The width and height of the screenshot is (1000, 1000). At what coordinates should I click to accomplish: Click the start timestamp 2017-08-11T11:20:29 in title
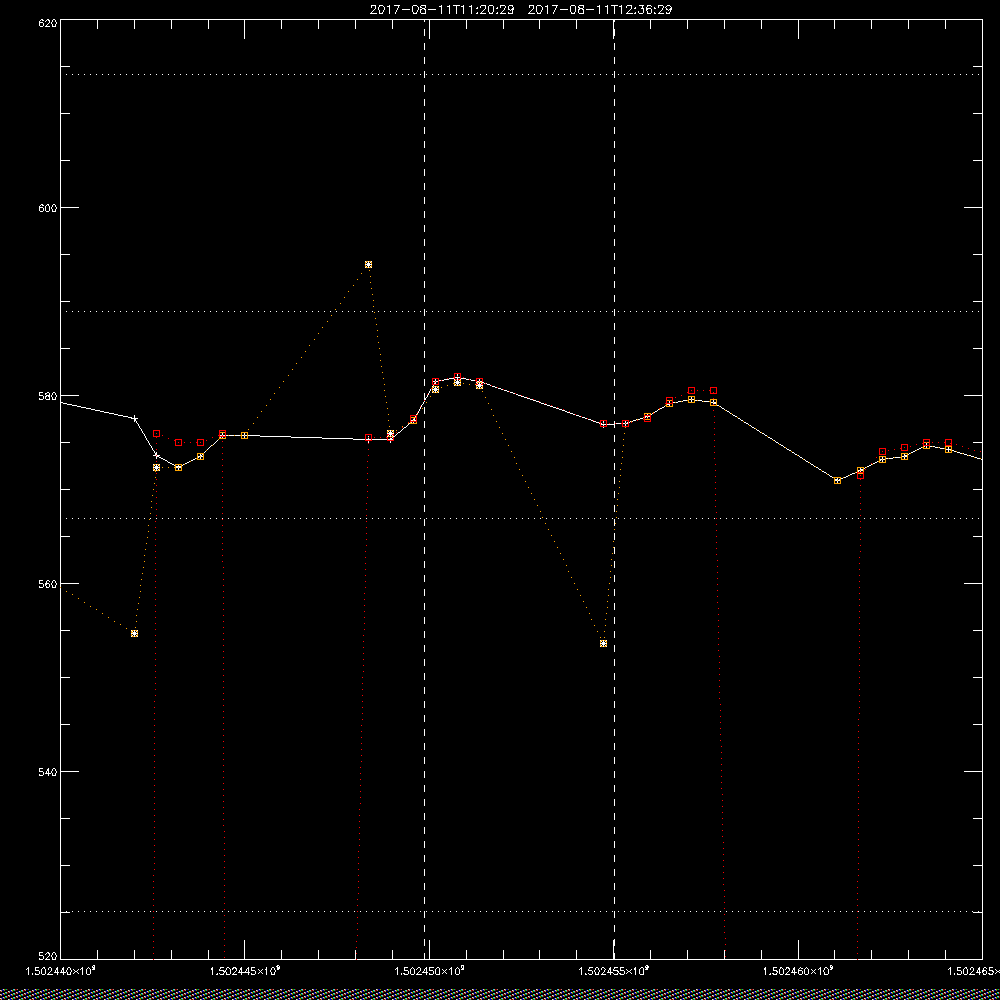pyautogui.click(x=441, y=10)
